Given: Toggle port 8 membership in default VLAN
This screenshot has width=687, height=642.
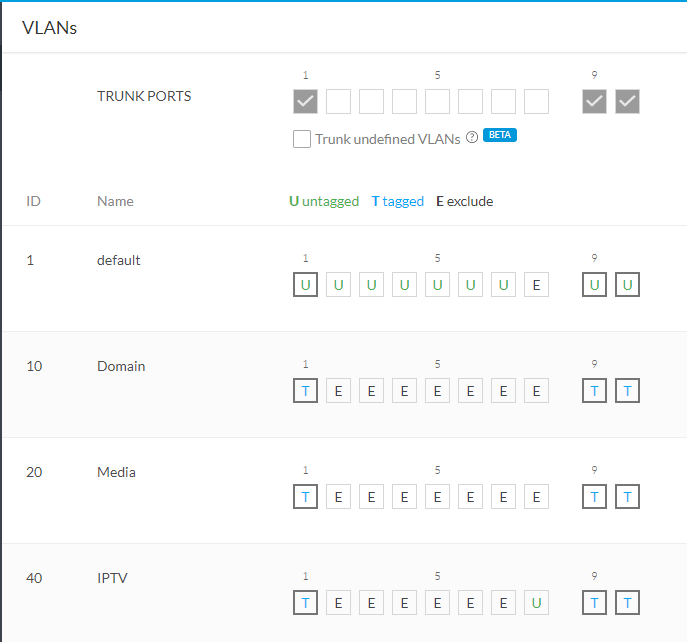Looking at the screenshot, I should click(537, 285).
